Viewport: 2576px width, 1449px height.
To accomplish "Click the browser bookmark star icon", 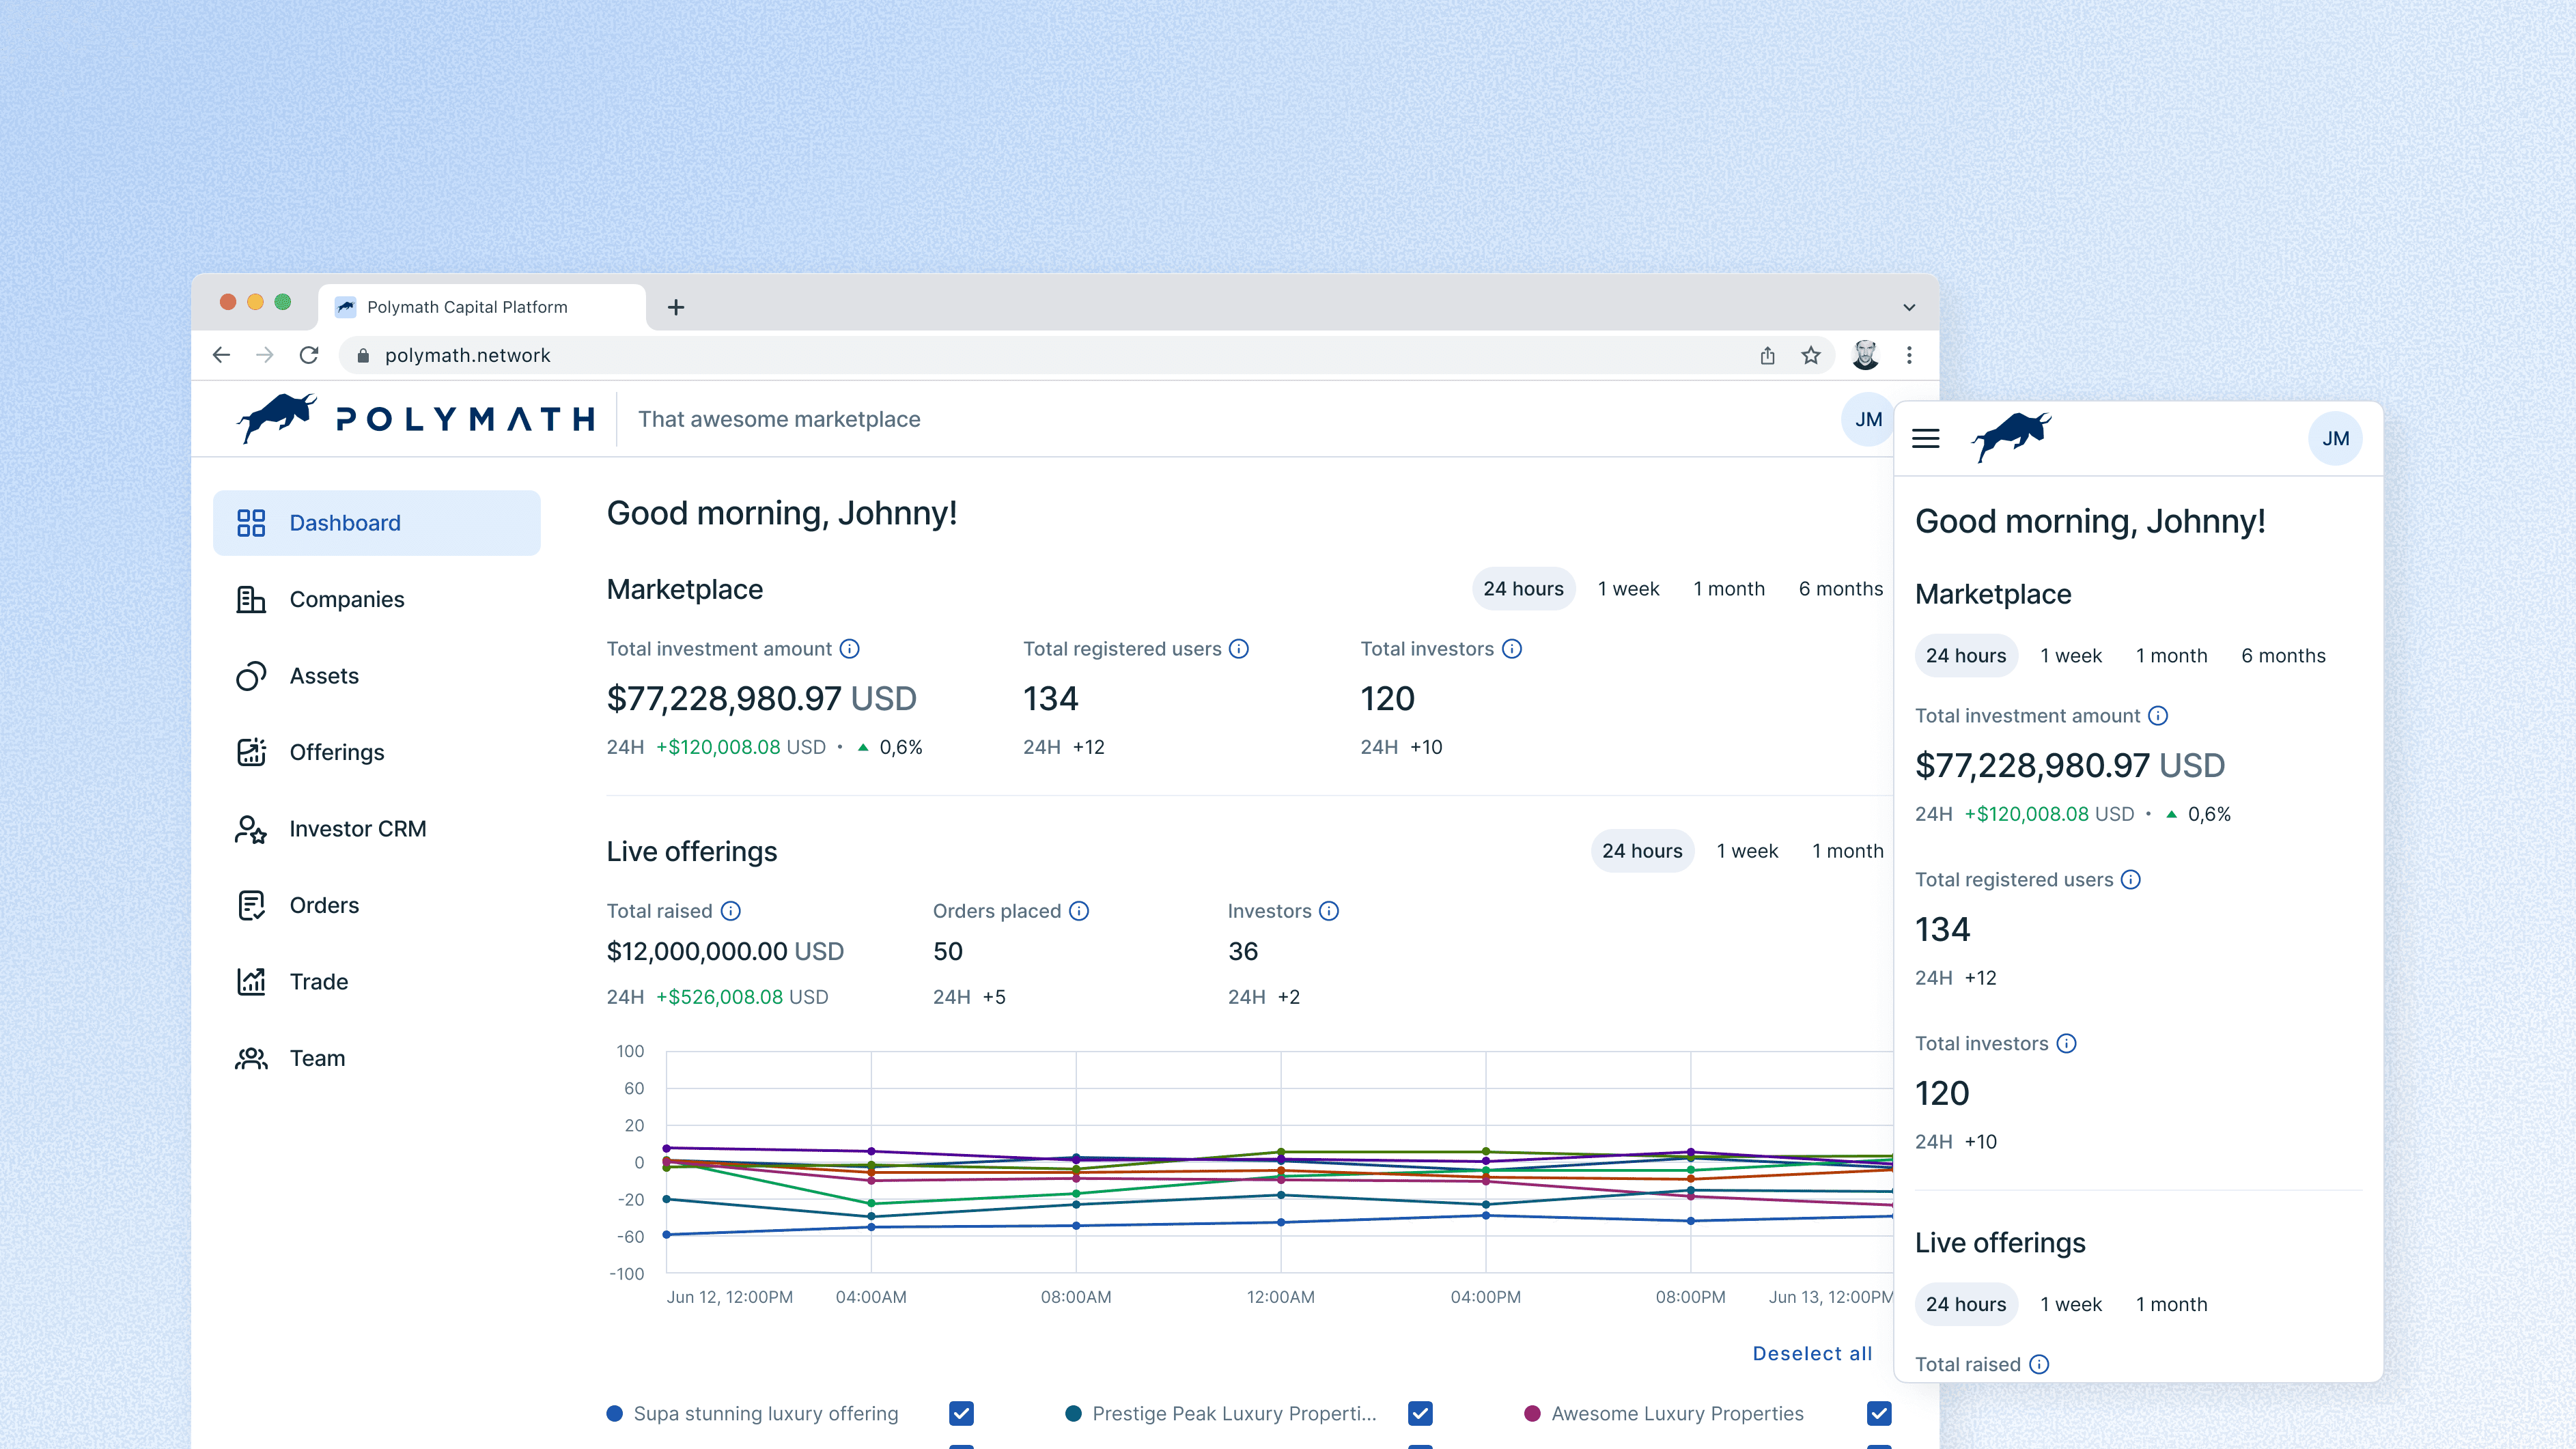I will point(1811,355).
